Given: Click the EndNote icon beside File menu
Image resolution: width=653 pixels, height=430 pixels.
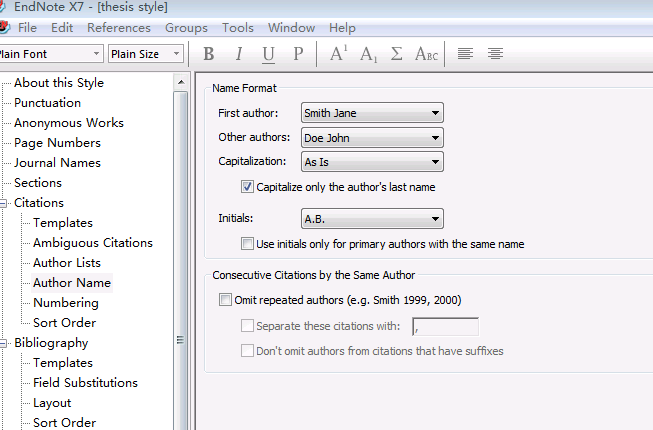Looking at the screenshot, I should pos(4,27).
